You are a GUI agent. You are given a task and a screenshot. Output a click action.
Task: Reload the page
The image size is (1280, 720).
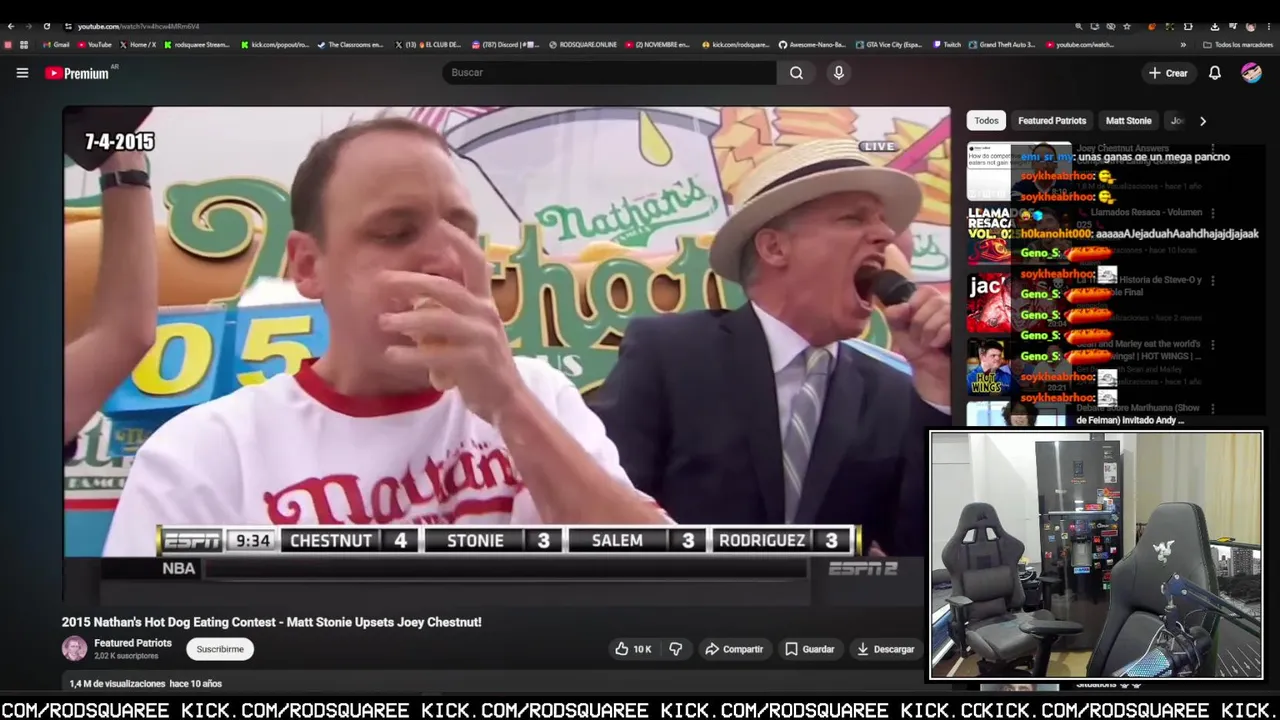pyautogui.click(x=46, y=26)
